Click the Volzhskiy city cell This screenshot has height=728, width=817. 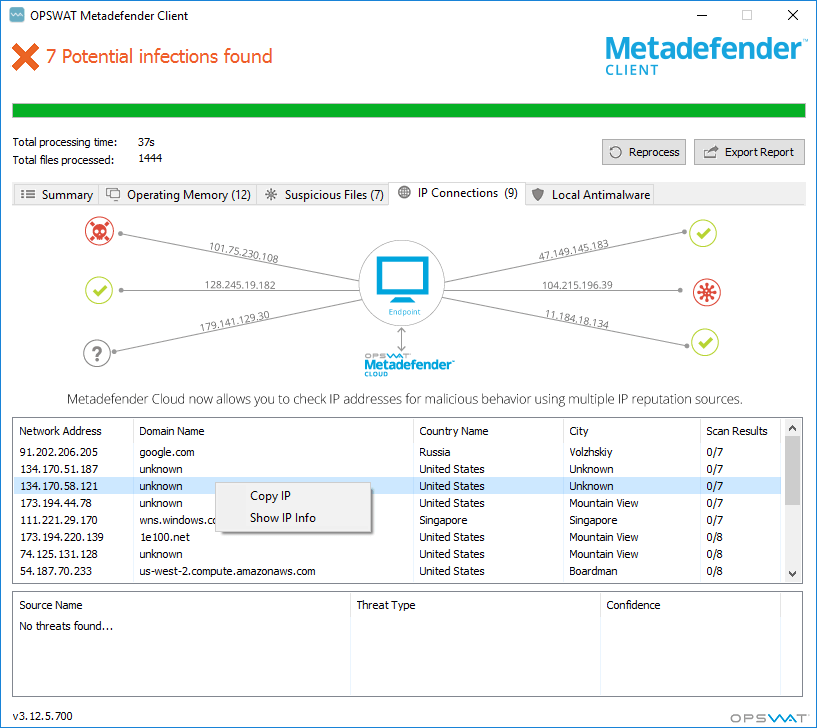(590, 452)
